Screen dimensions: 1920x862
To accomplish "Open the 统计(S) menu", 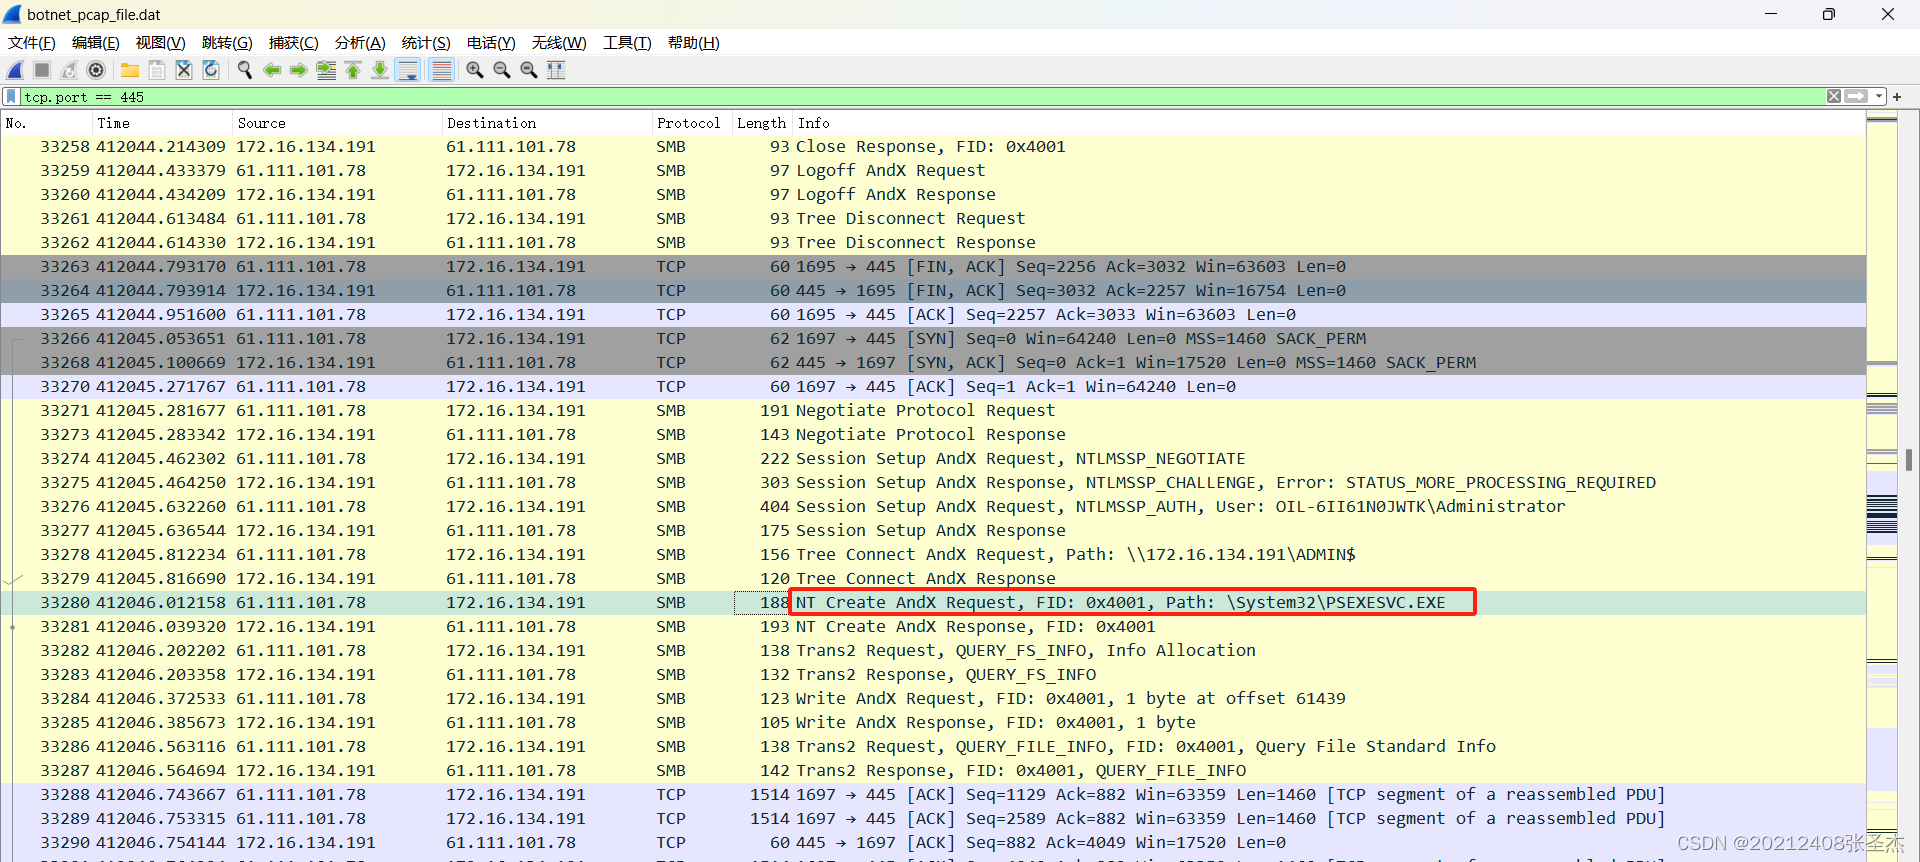I will tap(426, 43).
